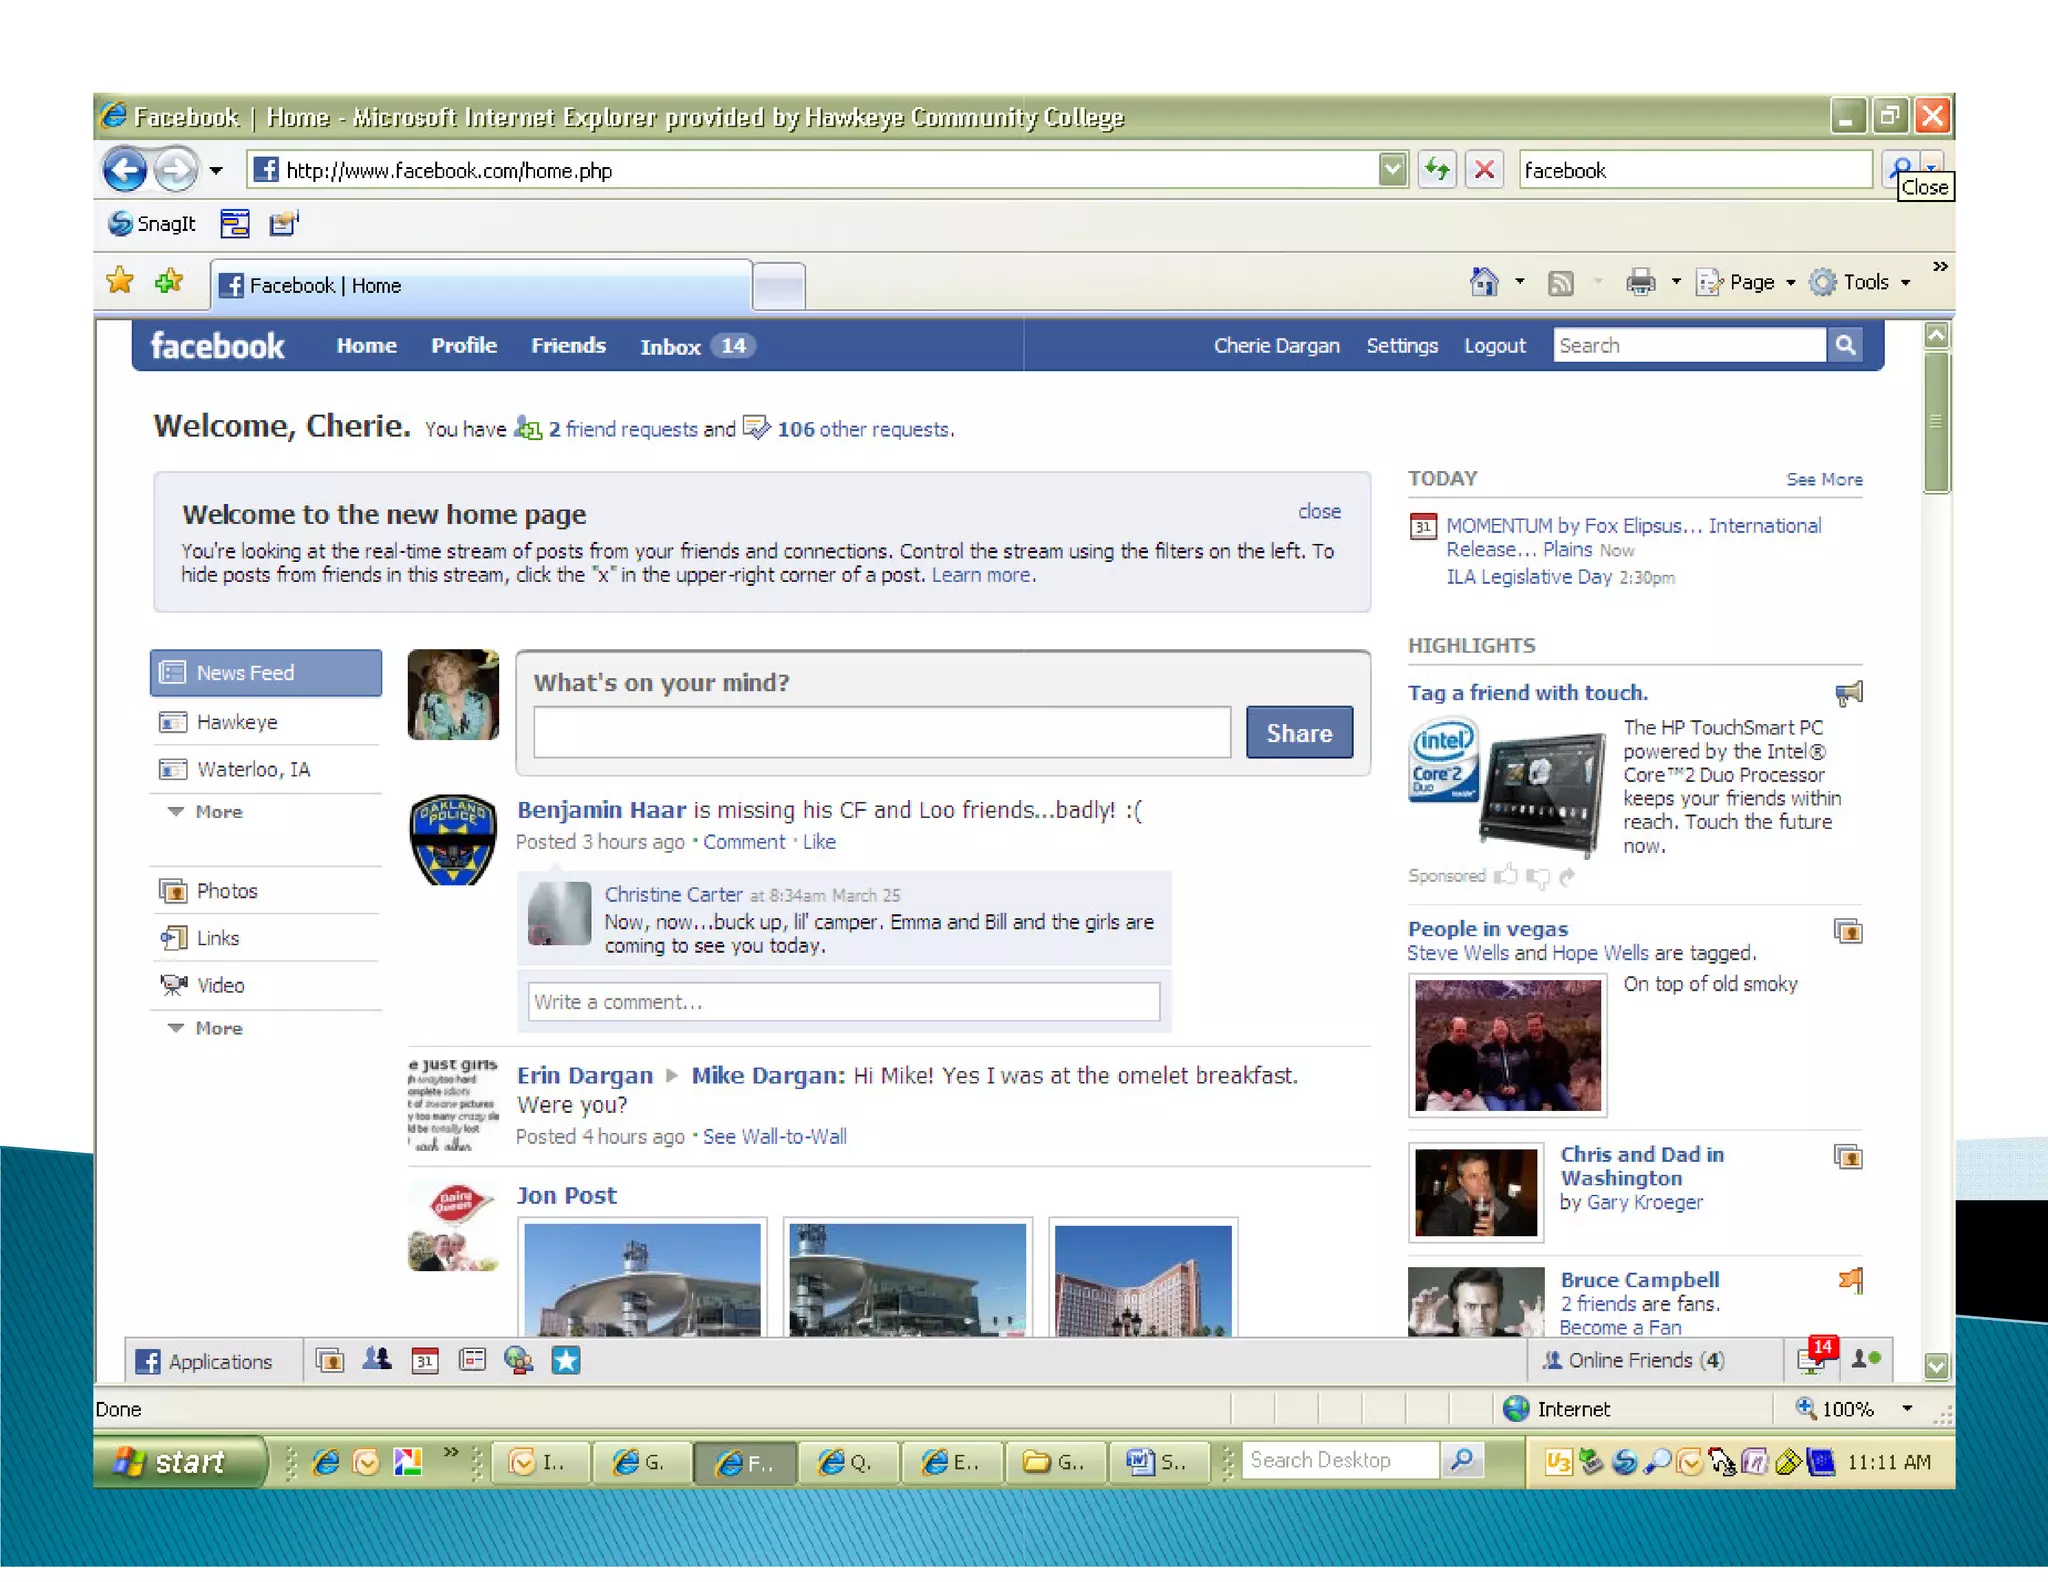This screenshot has height=1582, width=2048.
Task: Select the Waterloo, IA filter
Action: pos(266,769)
